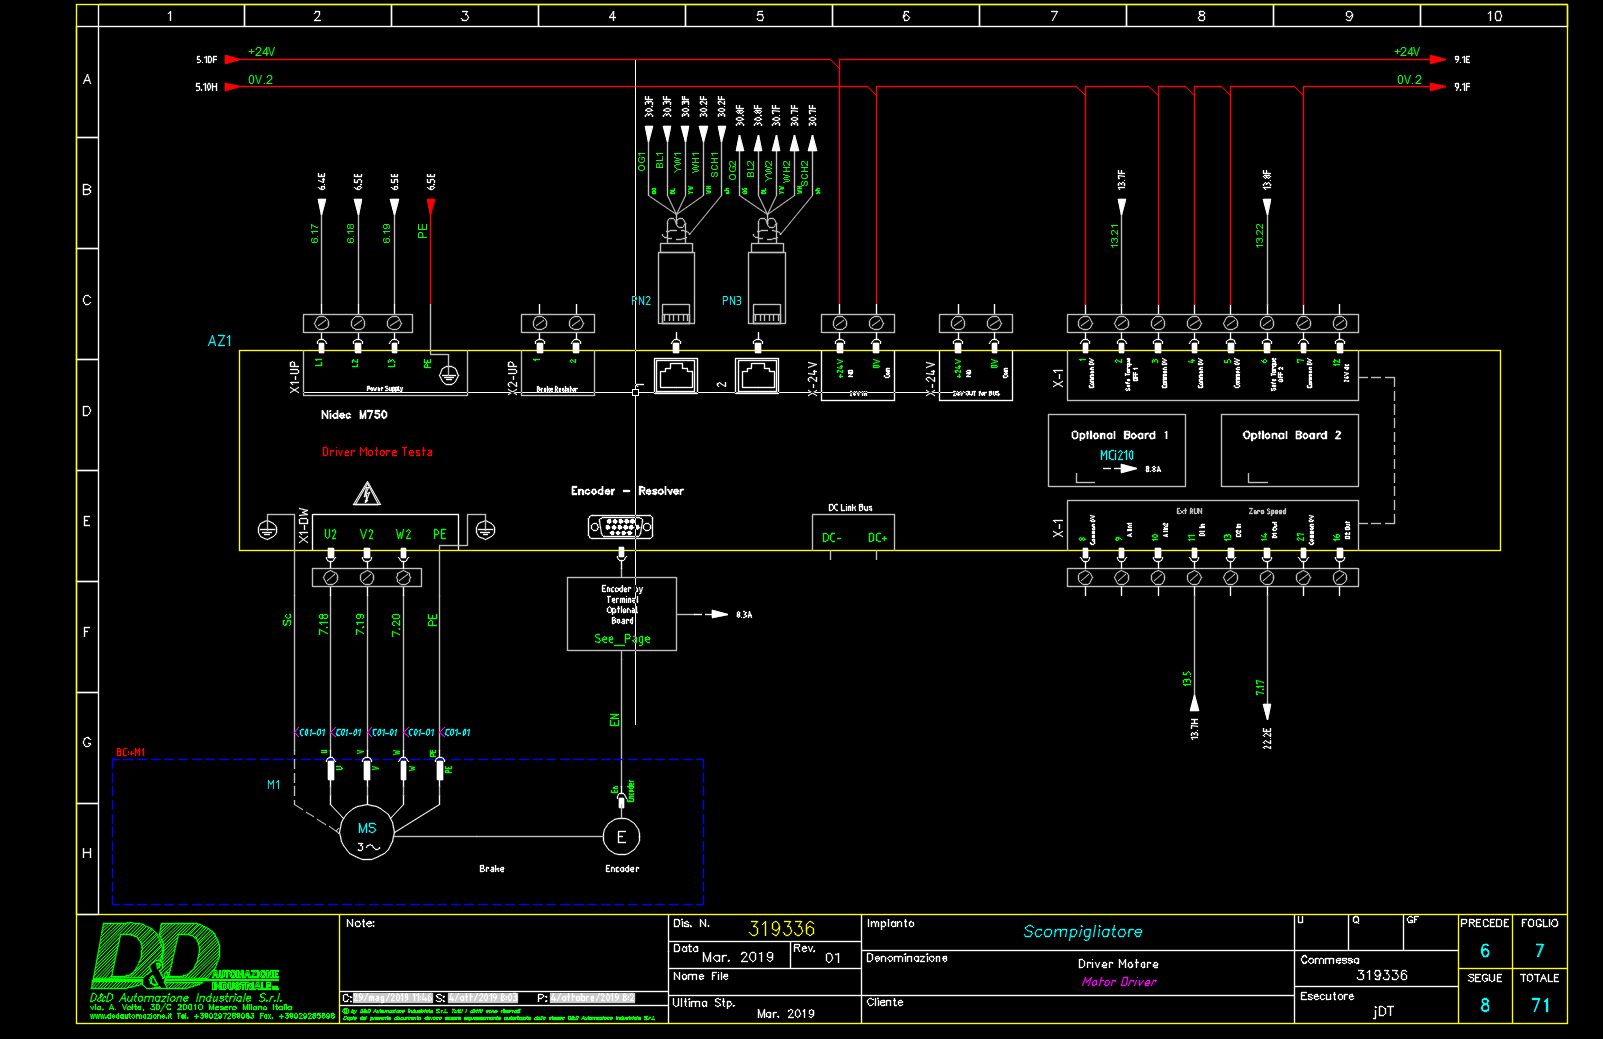Select column header 5 in the top ruler
This screenshot has width=1603, height=1039.
[x=760, y=16]
